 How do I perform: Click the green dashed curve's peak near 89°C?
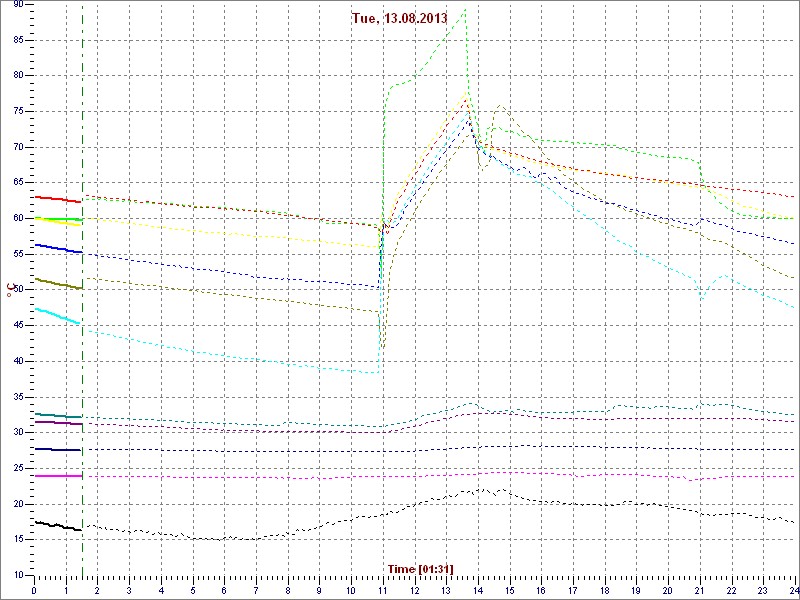point(465,9)
